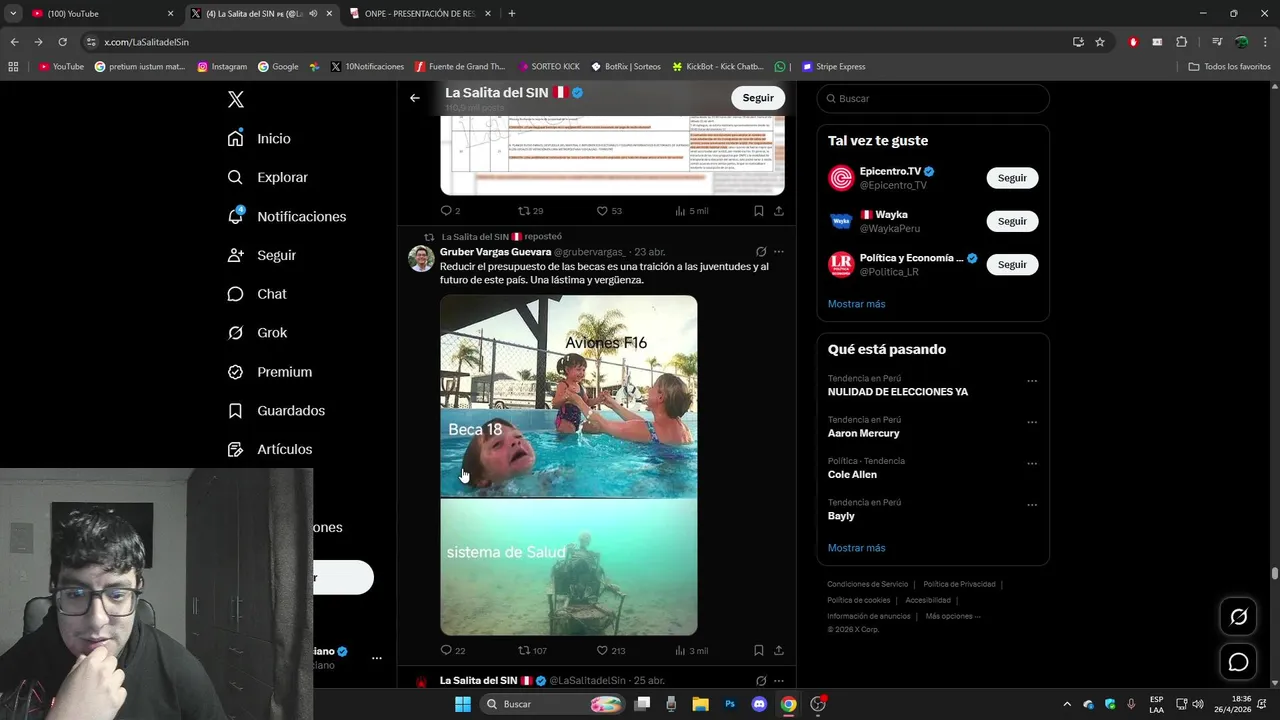Open Discord from the taskbar
The image size is (1280, 720).
(x=759, y=704)
